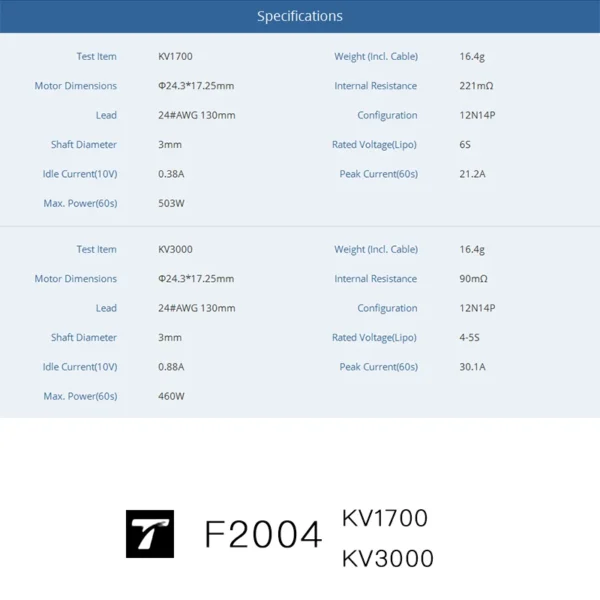600x600 pixels.
Task: Click the 0.88A Idle Current value
Action: coord(171,367)
